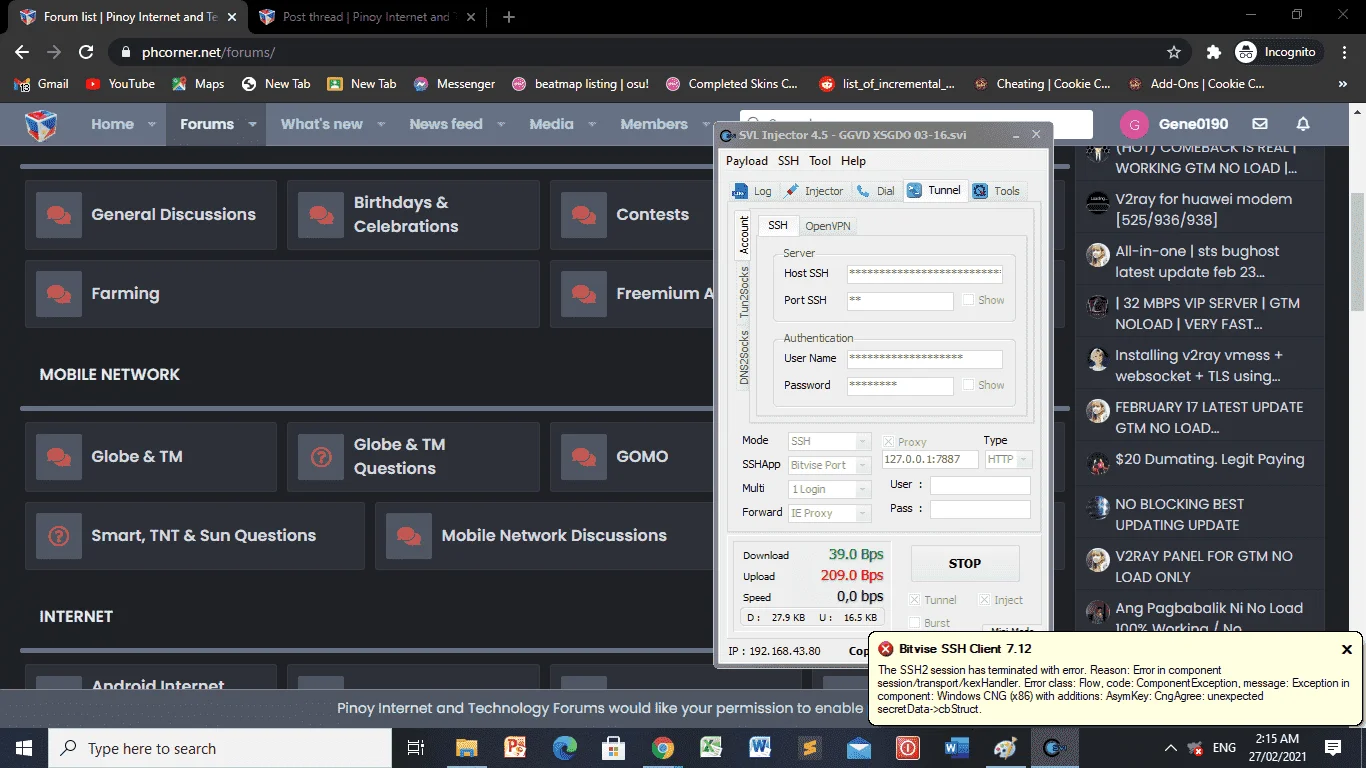Open the SSHApp dropdown showing Bitvise Port
Image resolution: width=1366 pixels, height=768 pixels.
[x=829, y=465]
